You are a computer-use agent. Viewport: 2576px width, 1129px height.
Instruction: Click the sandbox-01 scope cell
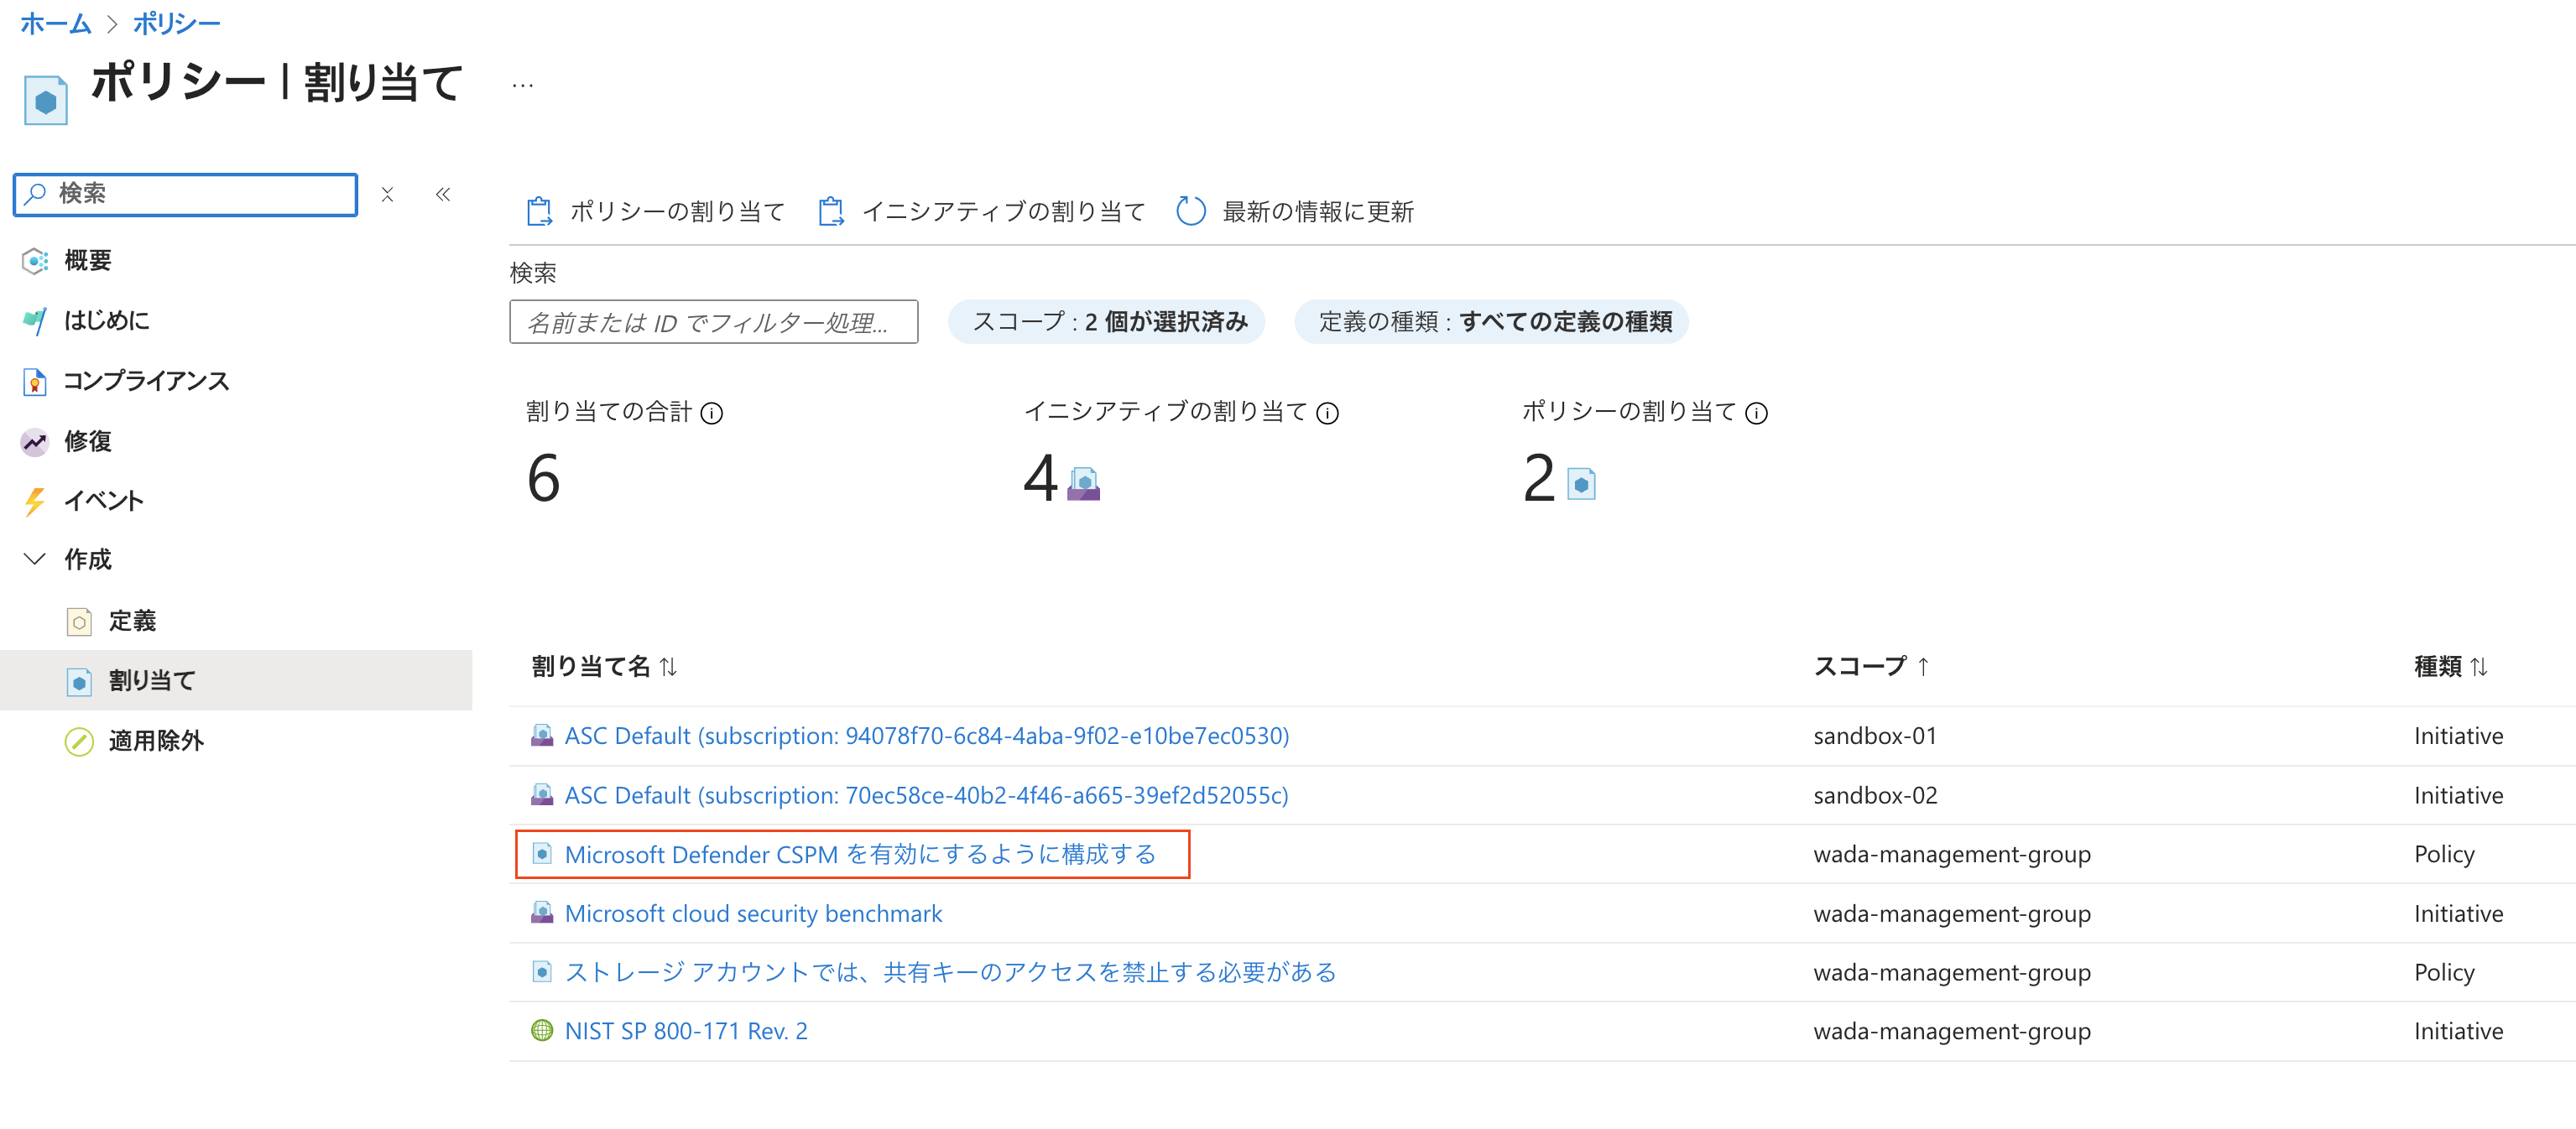click(x=1875, y=736)
